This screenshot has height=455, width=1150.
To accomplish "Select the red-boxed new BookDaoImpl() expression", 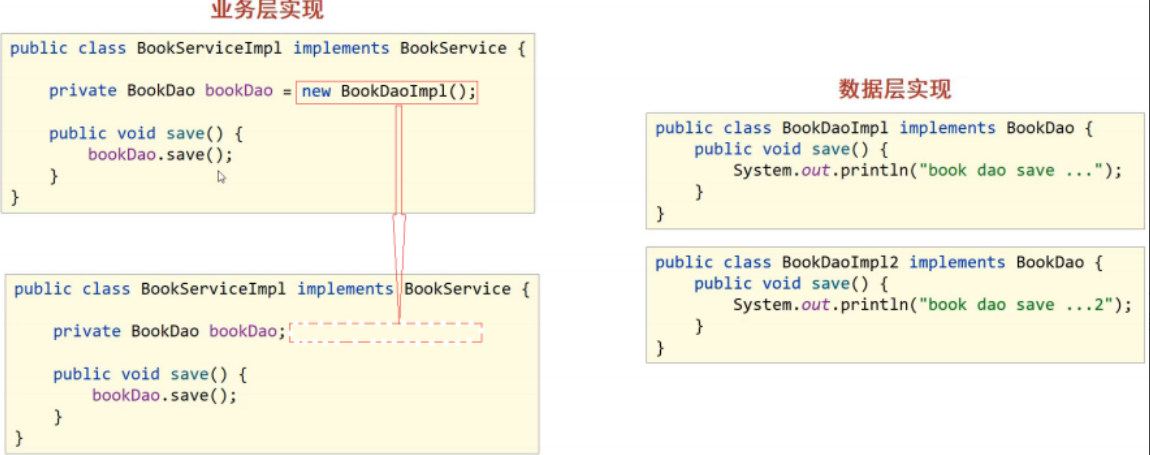I will 387,91.
